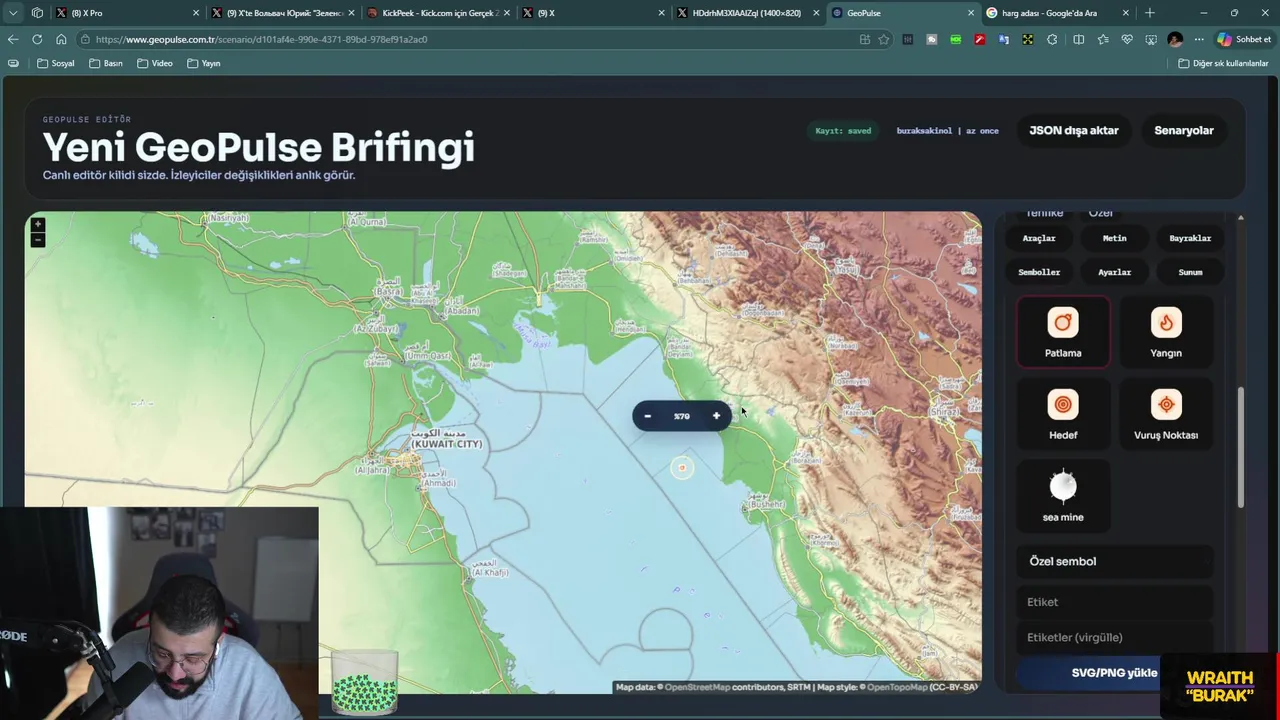Screen dimensions: 1280x720
Task: Close the GeoPulse browser tab
Action: [x=970, y=13]
